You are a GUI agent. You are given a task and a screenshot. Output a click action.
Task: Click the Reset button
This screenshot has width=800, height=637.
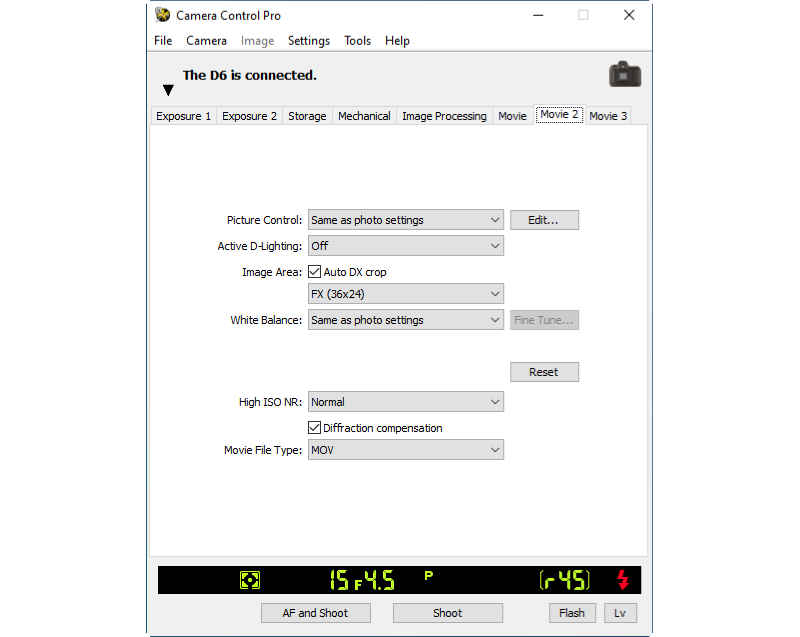click(x=544, y=372)
